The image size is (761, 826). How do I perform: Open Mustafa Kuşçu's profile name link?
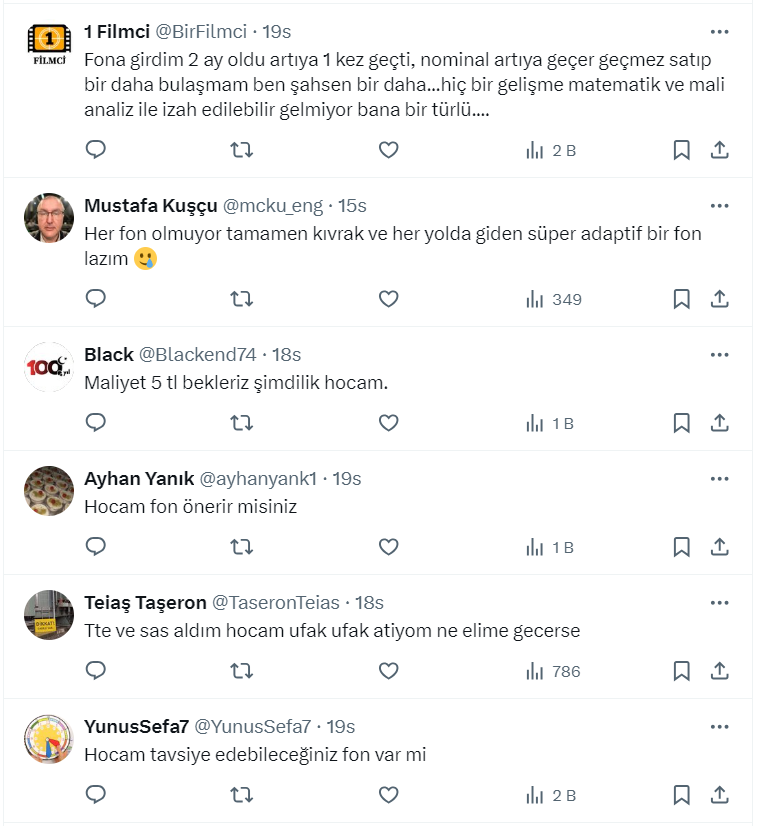click(150, 206)
